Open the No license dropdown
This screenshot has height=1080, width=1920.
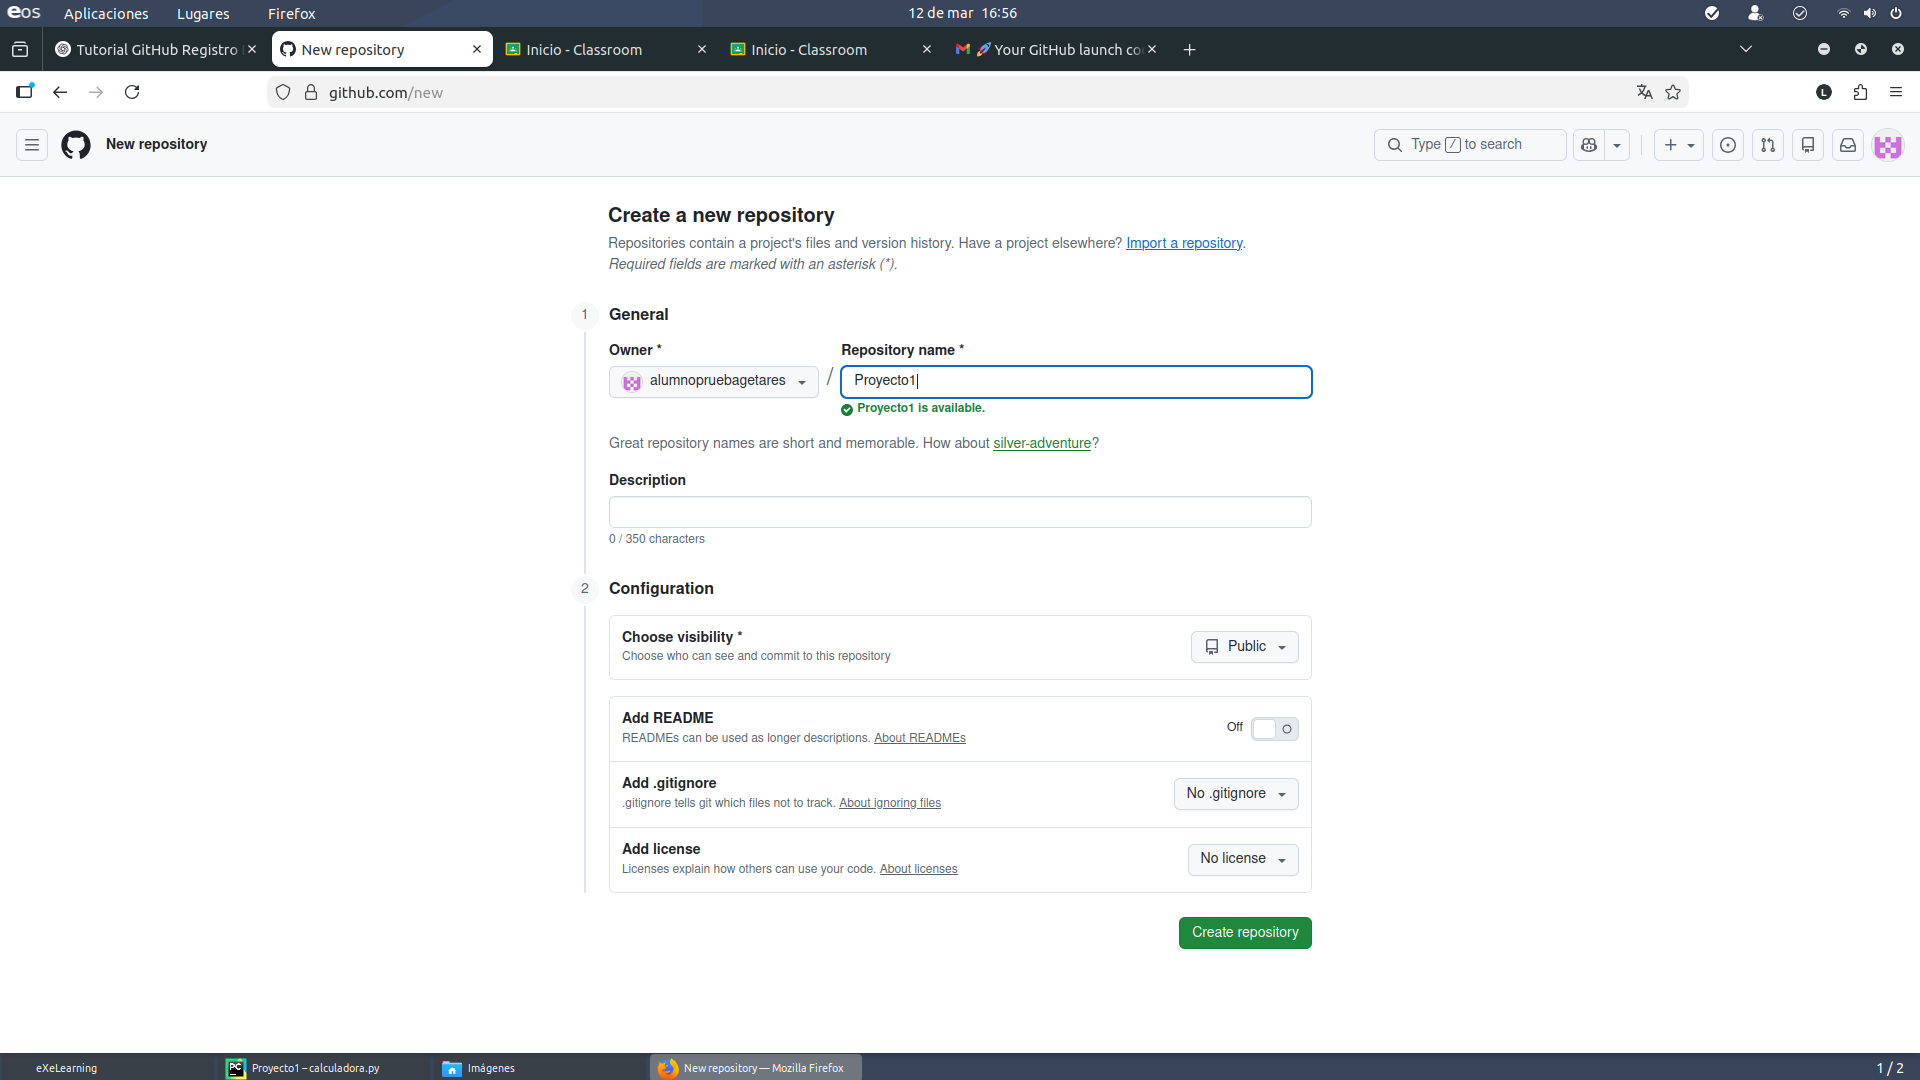(x=1243, y=859)
